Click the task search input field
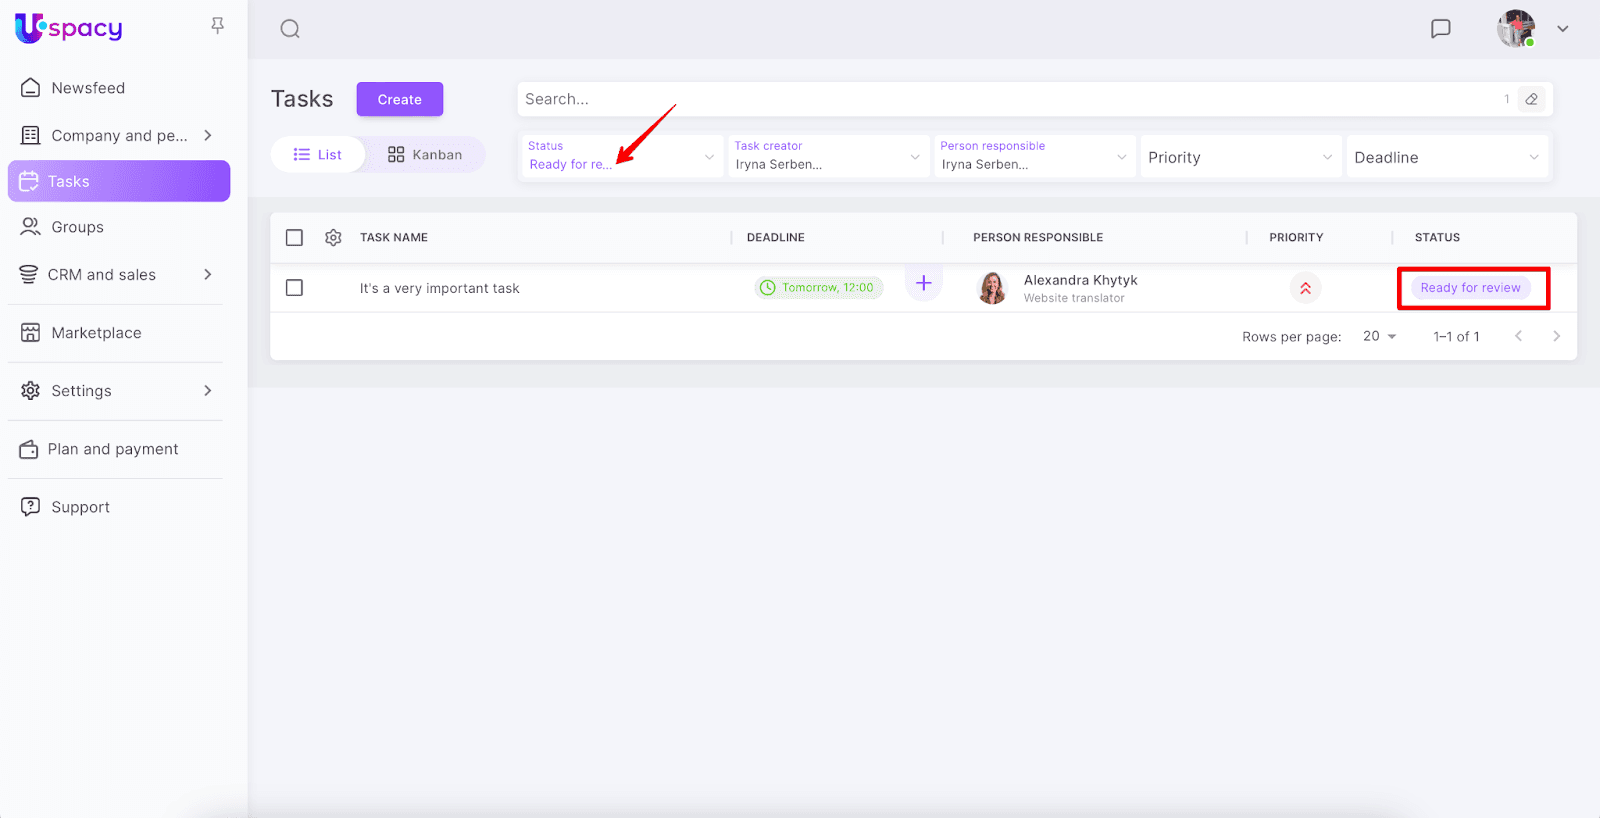The width and height of the screenshot is (1600, 818). [x=1000, y=99]
